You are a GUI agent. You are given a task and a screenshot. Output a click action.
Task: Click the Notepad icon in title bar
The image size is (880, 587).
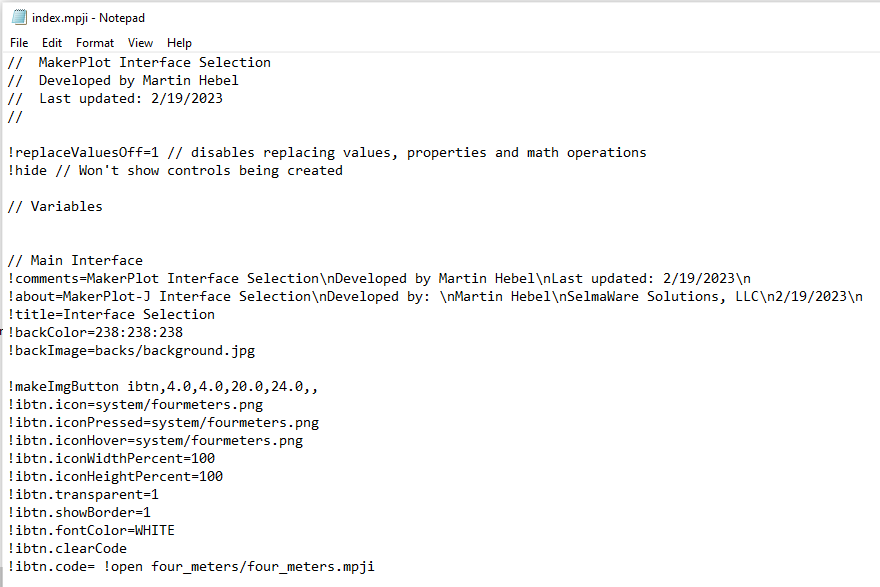(19, 17)
